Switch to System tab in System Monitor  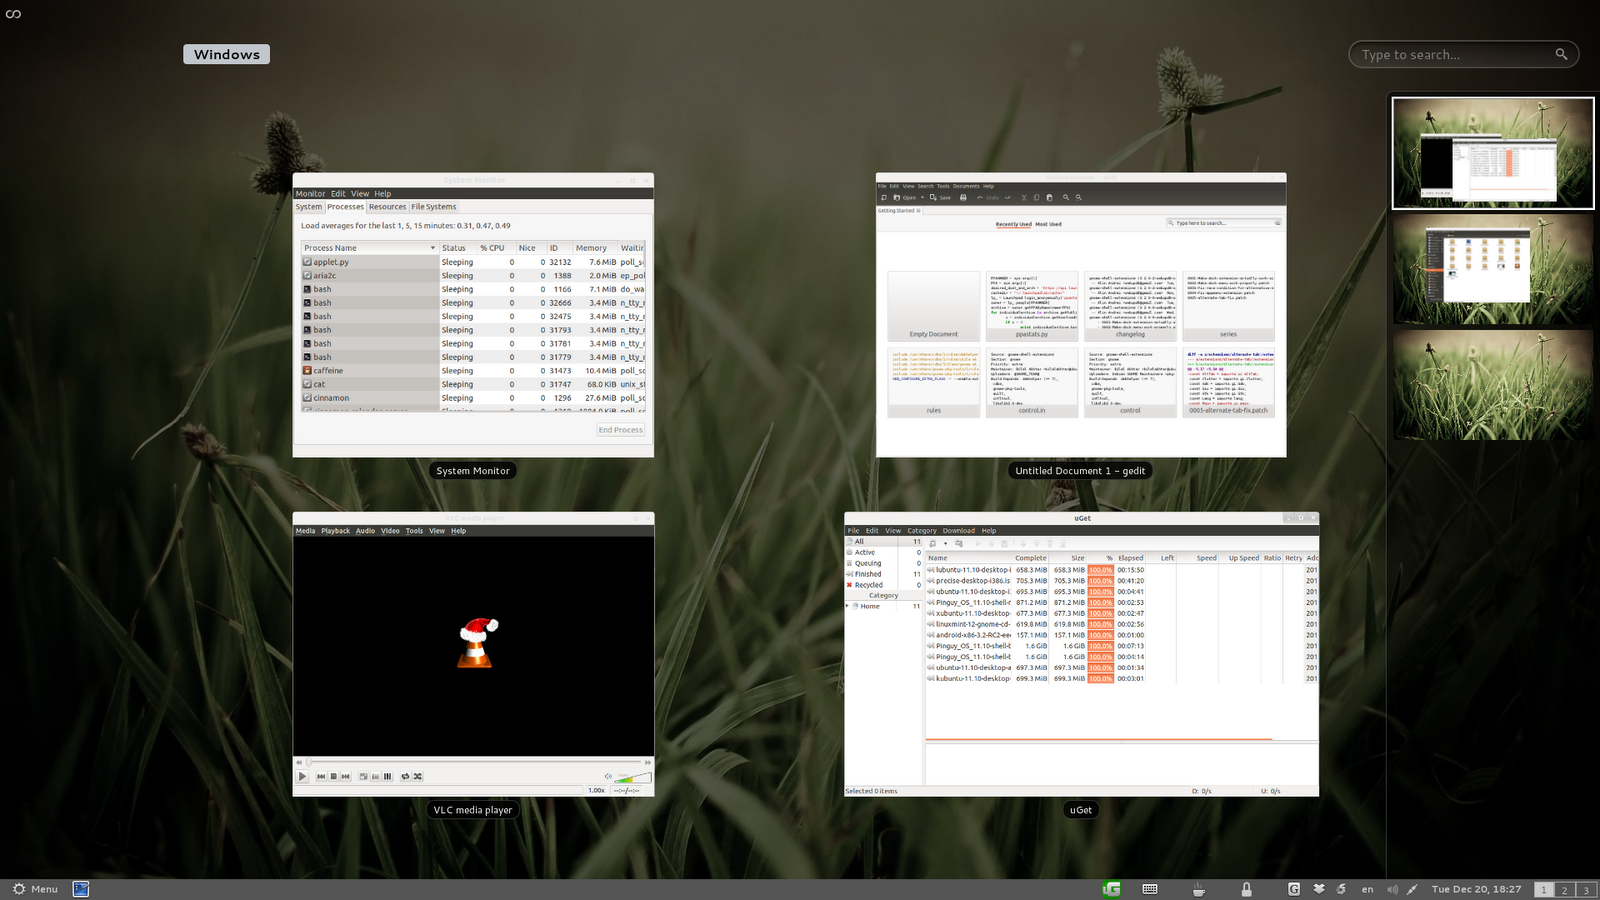point(309,207)
